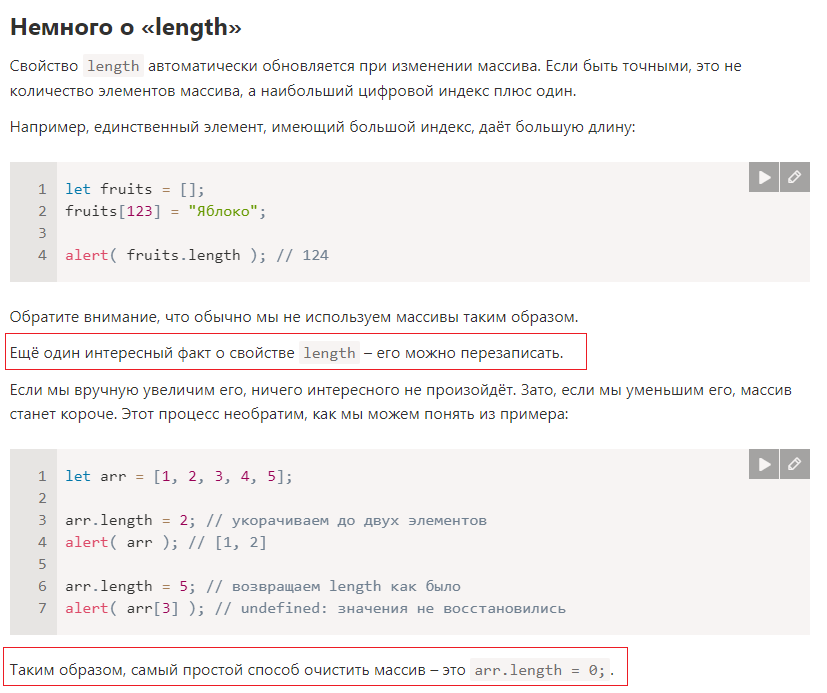Screen dimensions: 827x693
Task: Click comment 'укорачиваем до двух элементов'
Action: click(359, 521)
